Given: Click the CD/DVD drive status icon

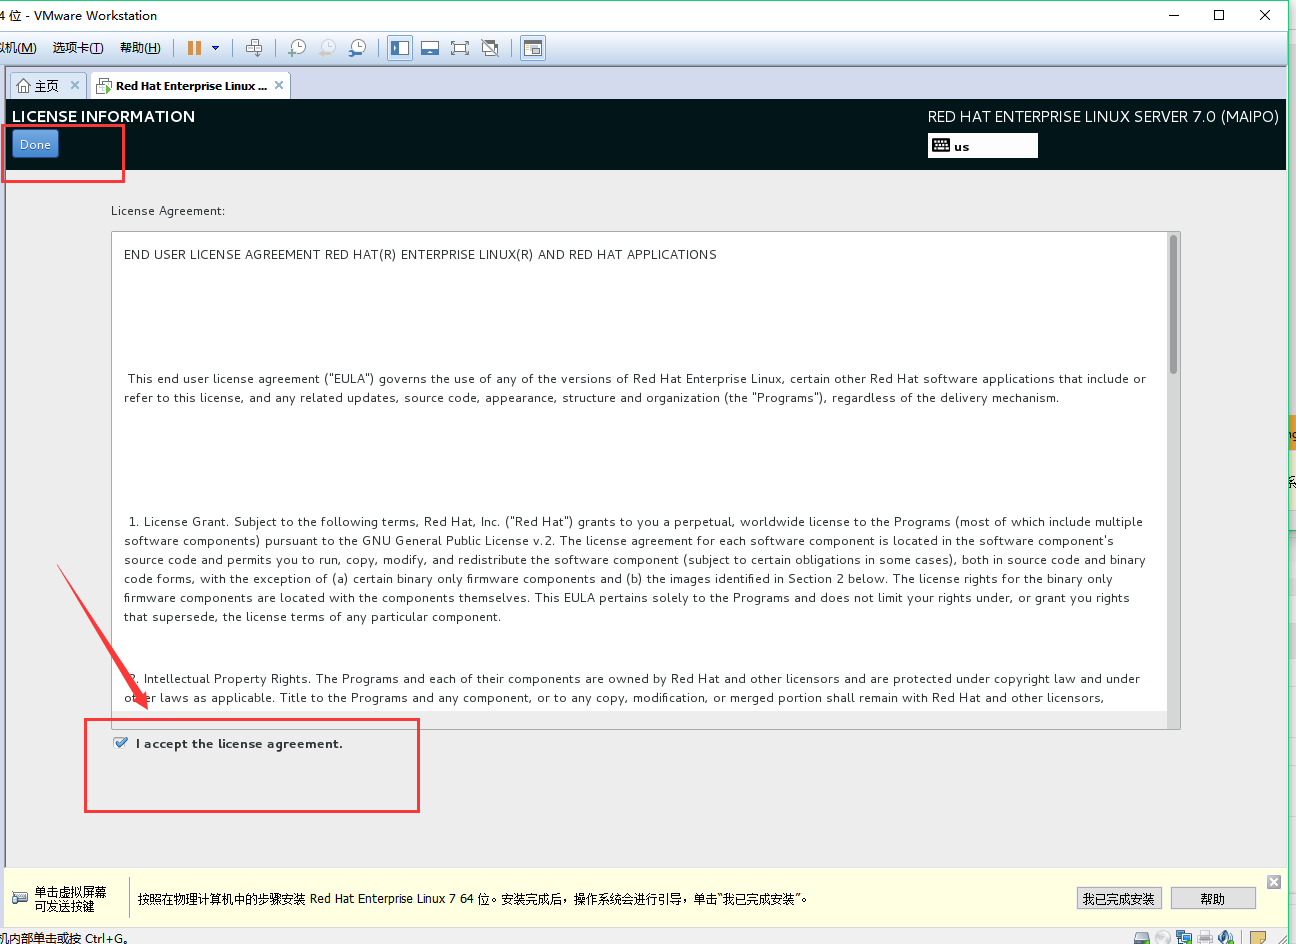Looking at the screenshot, I should 1163,938.
